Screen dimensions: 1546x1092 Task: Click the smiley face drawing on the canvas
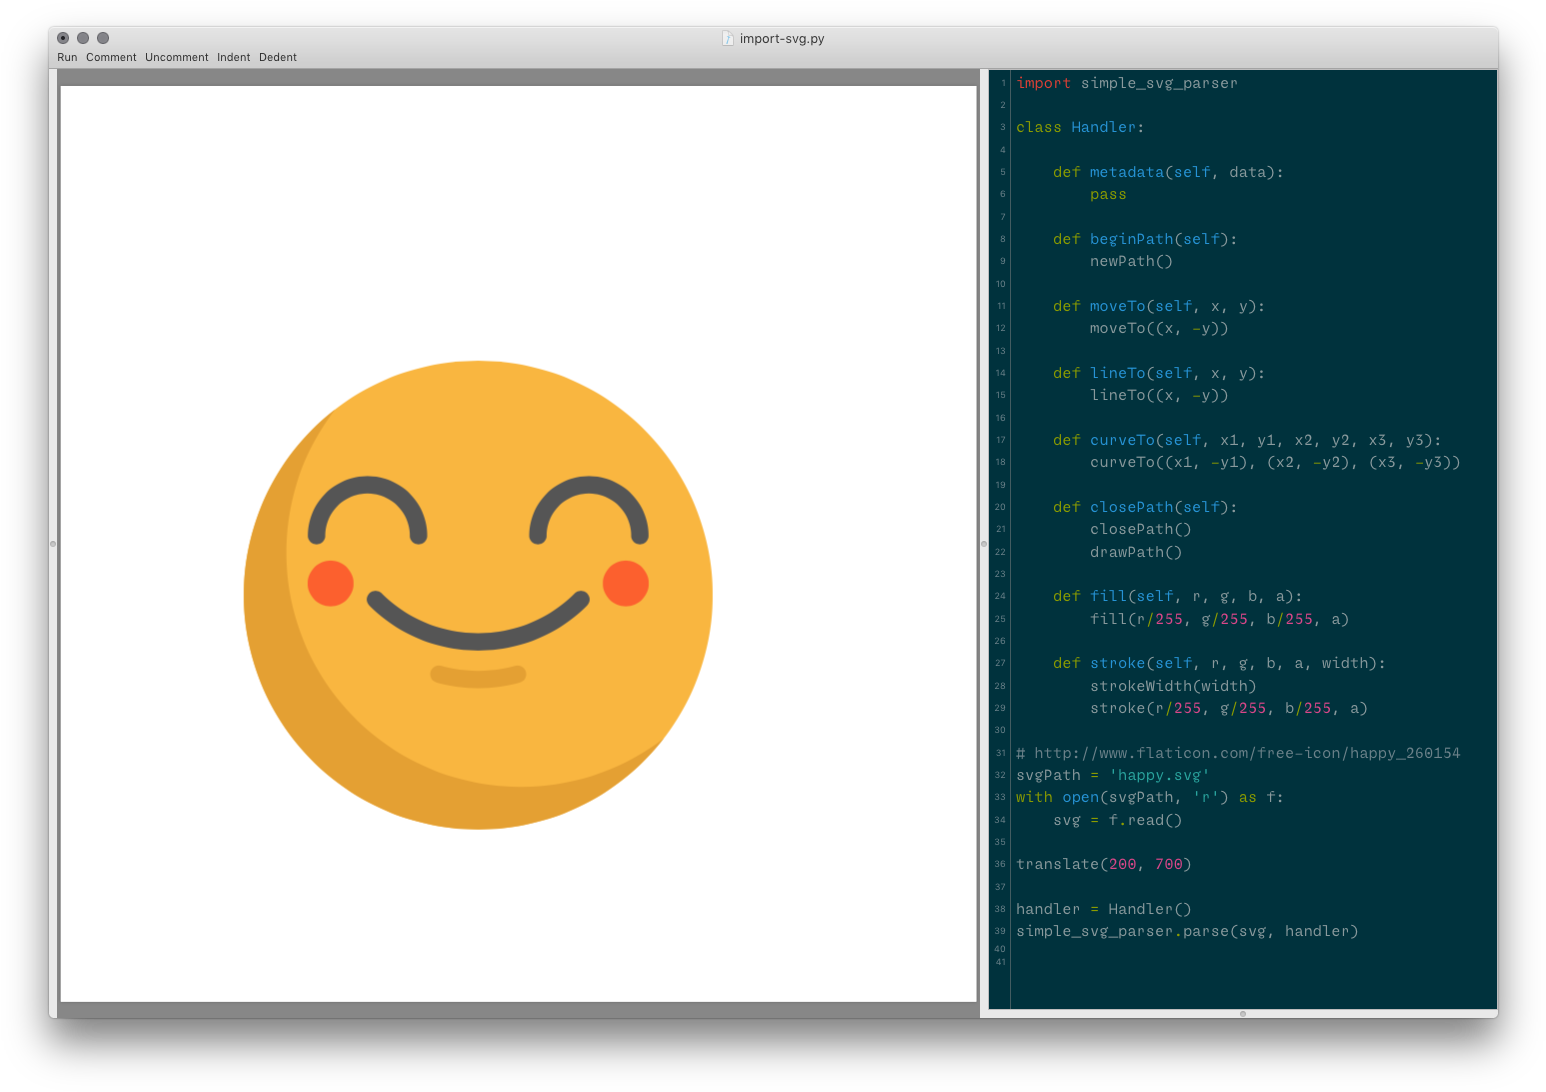(478, 595)
